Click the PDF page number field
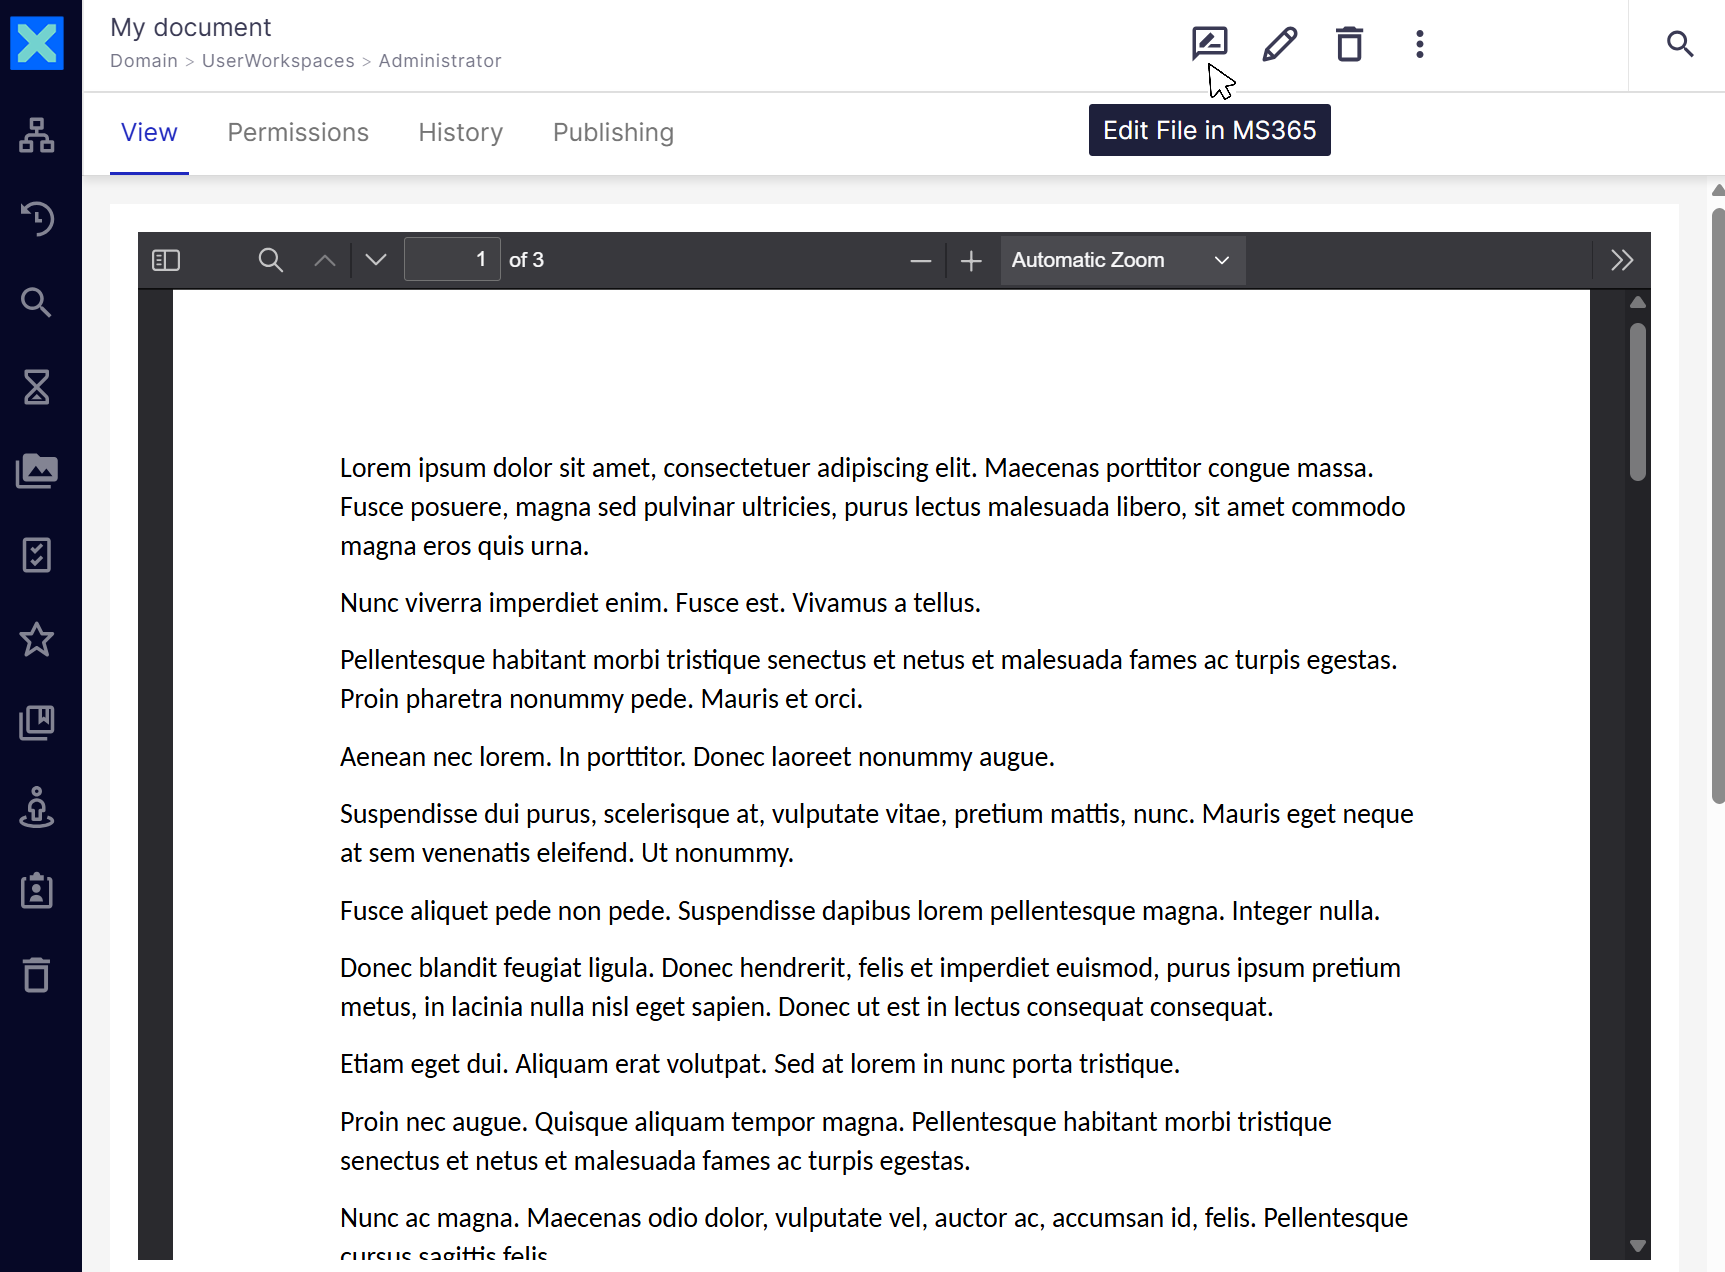 click(x=452, y=261)
